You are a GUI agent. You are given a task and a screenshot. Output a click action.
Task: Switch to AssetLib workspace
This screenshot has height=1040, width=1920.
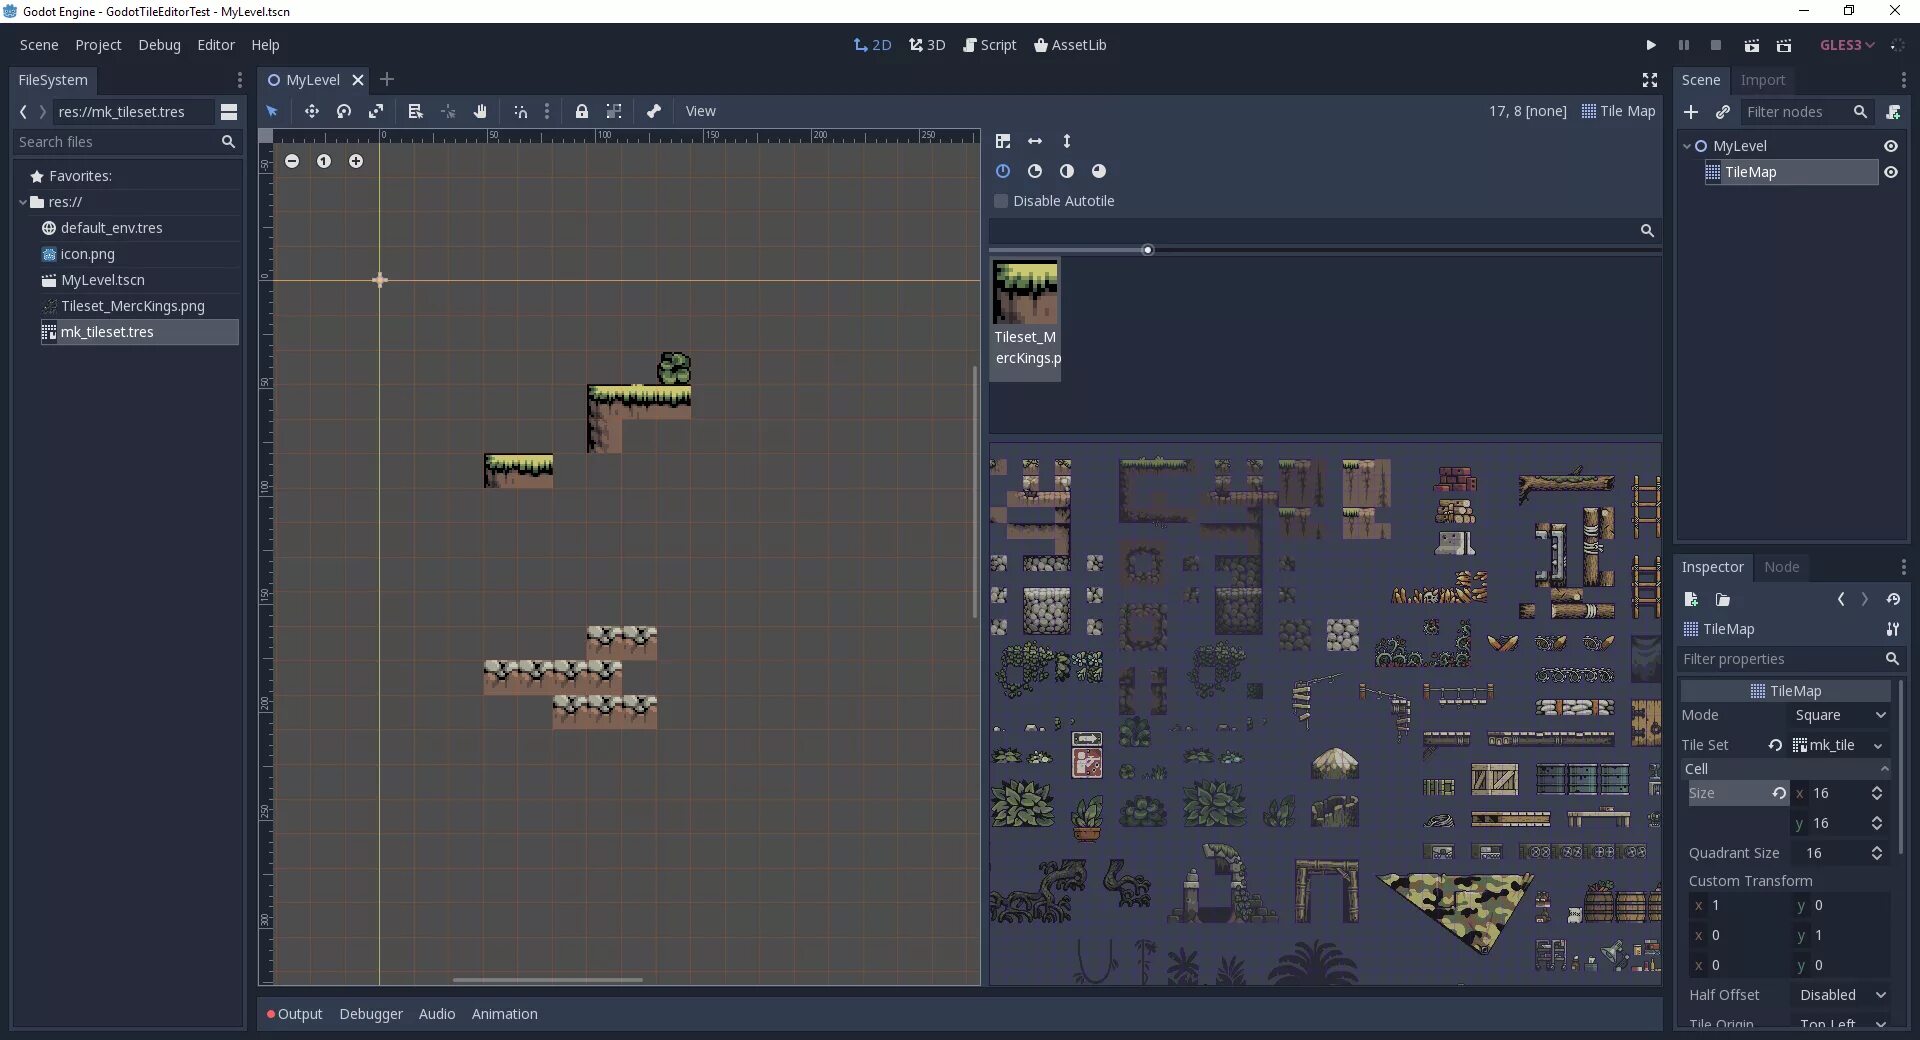click(1070, 45)
